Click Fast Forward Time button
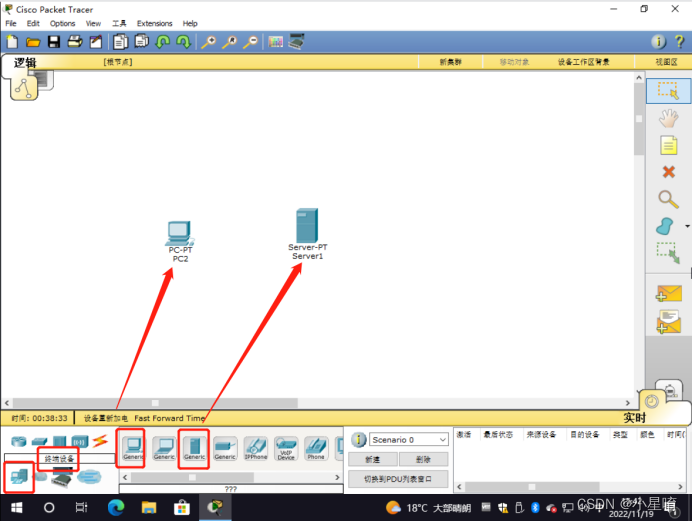Image resolution: width=693 pixels, height=521 pixels. pyautogui.click(x=169, y=418)
